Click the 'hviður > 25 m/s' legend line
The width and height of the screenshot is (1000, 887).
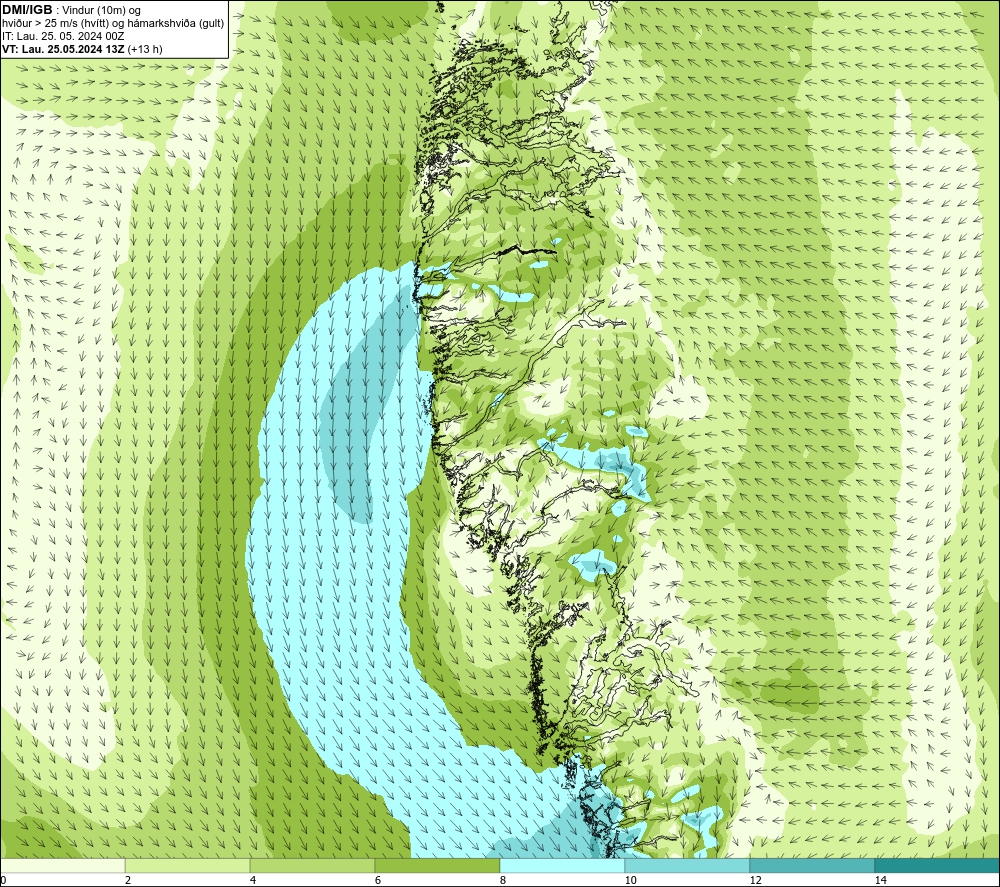coord(113,23)
